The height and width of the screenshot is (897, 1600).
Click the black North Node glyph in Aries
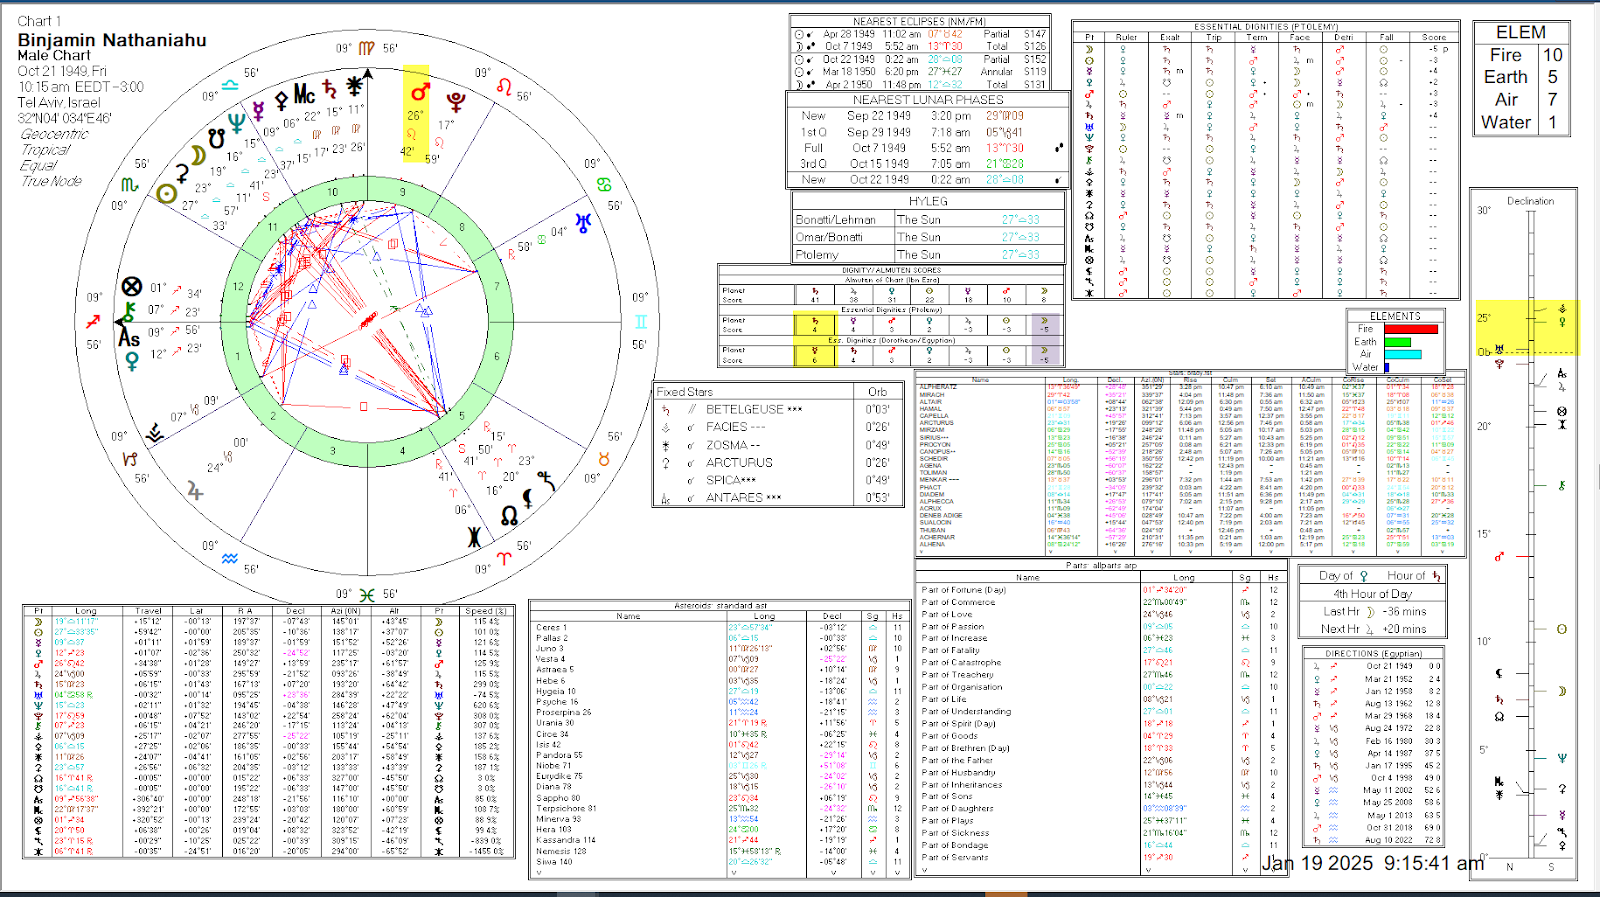(x=509, y=516)
